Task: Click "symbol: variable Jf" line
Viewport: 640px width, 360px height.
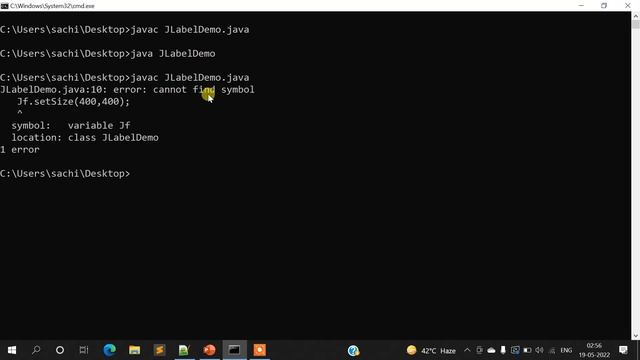Action: (x=71, y=126)
